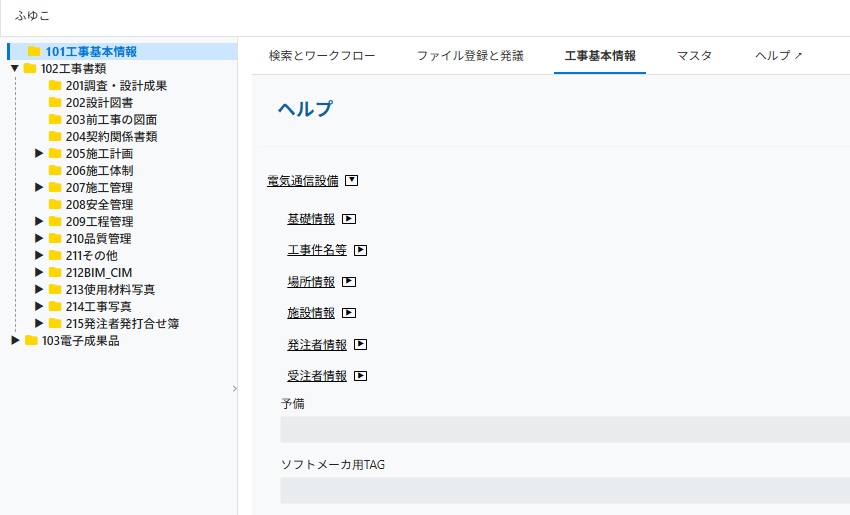Open the ヘルプ external link tab
850x515 pixels.
tap(778, 56)
